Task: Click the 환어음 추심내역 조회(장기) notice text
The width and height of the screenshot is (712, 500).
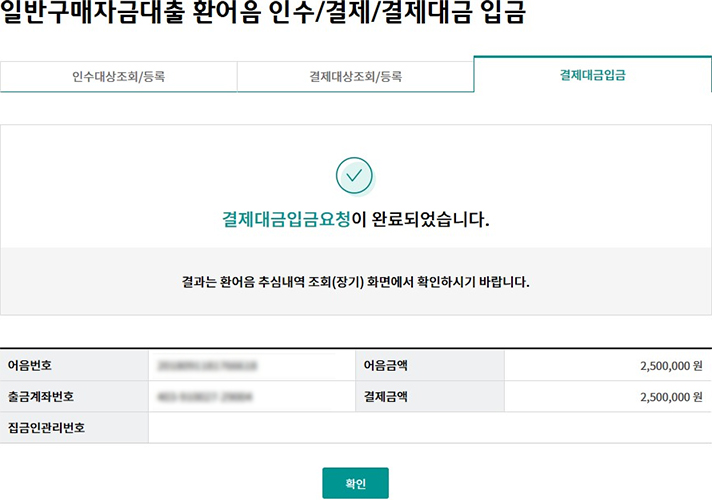Action: pos(298,282)
